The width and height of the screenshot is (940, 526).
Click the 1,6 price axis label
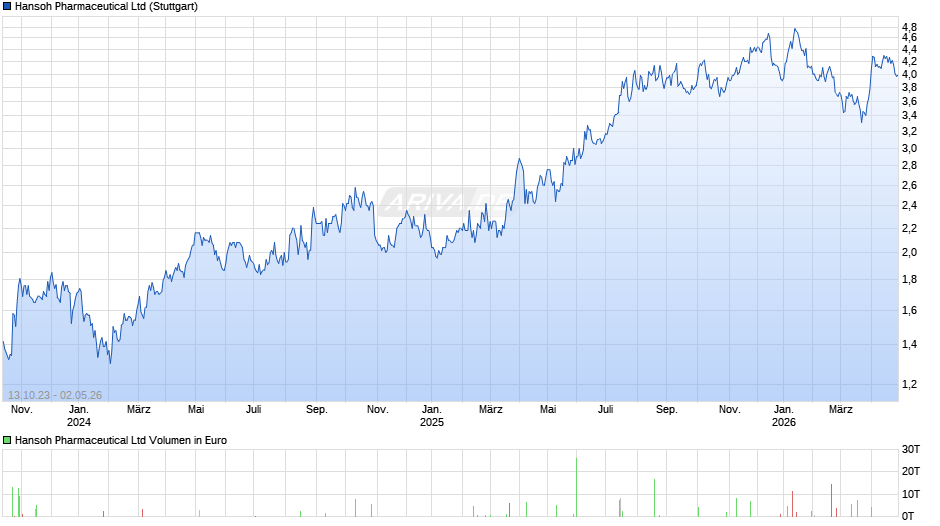909,310
